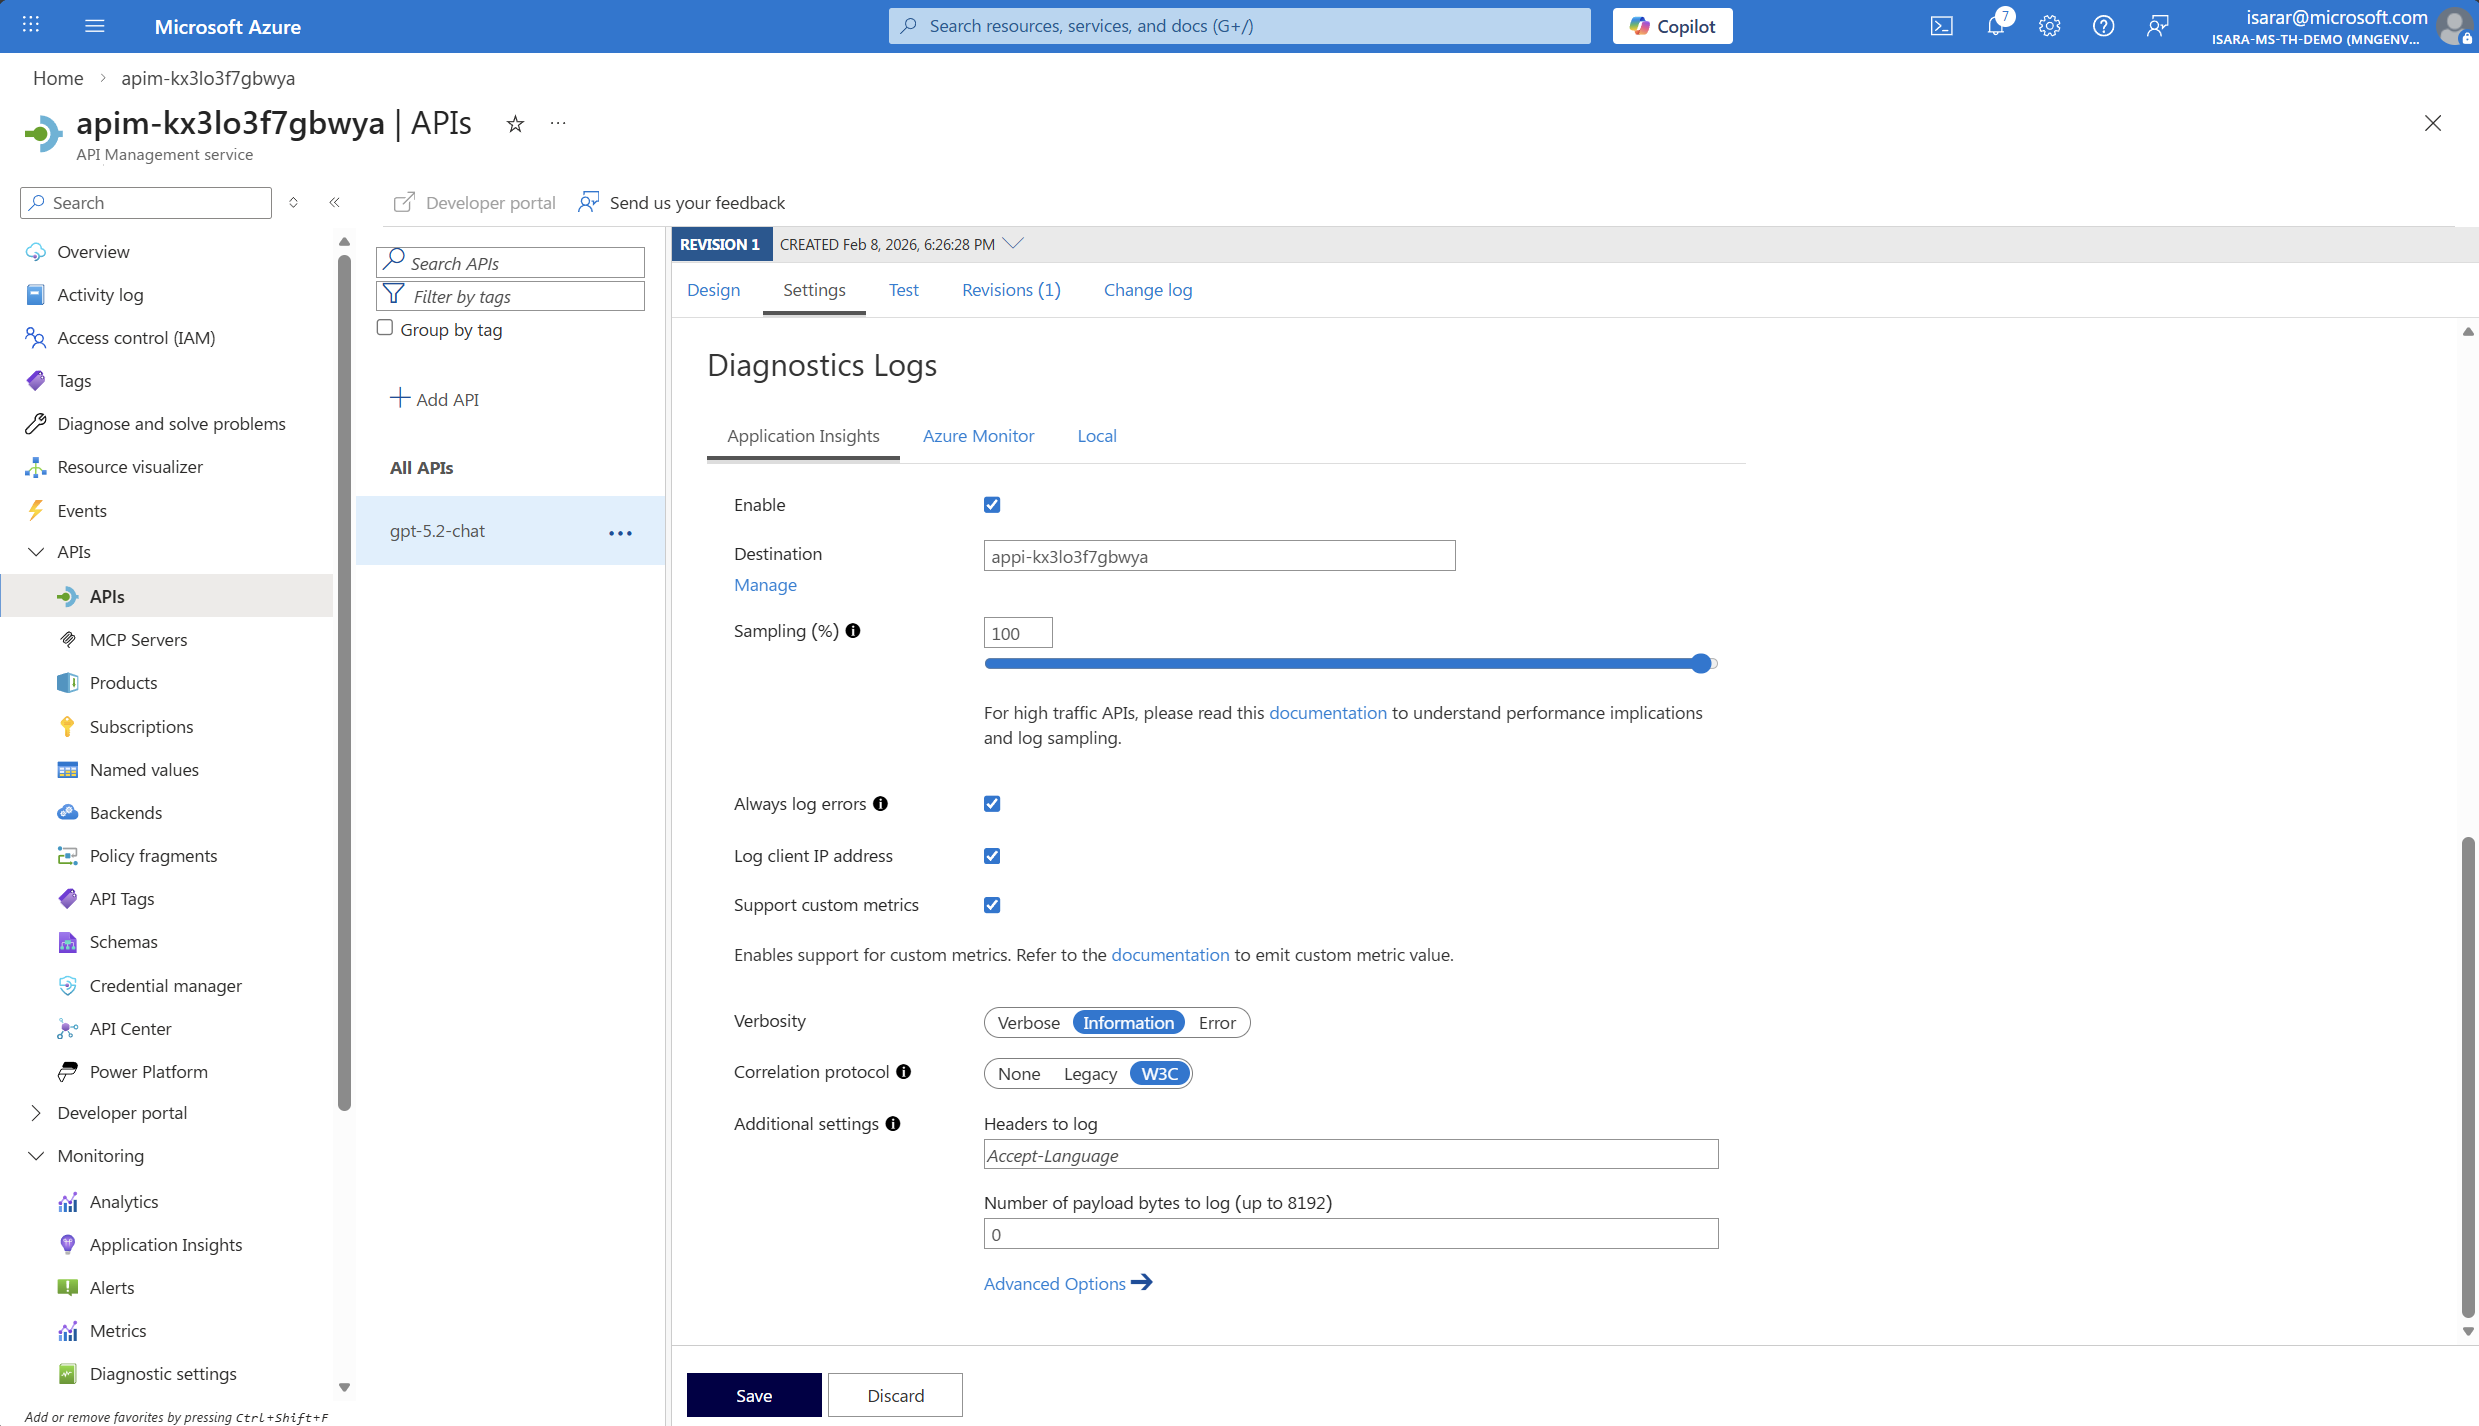Set verbosity to Verbose
The width and height of the screenshot is (2479, 1426).
(1028, 1023)
